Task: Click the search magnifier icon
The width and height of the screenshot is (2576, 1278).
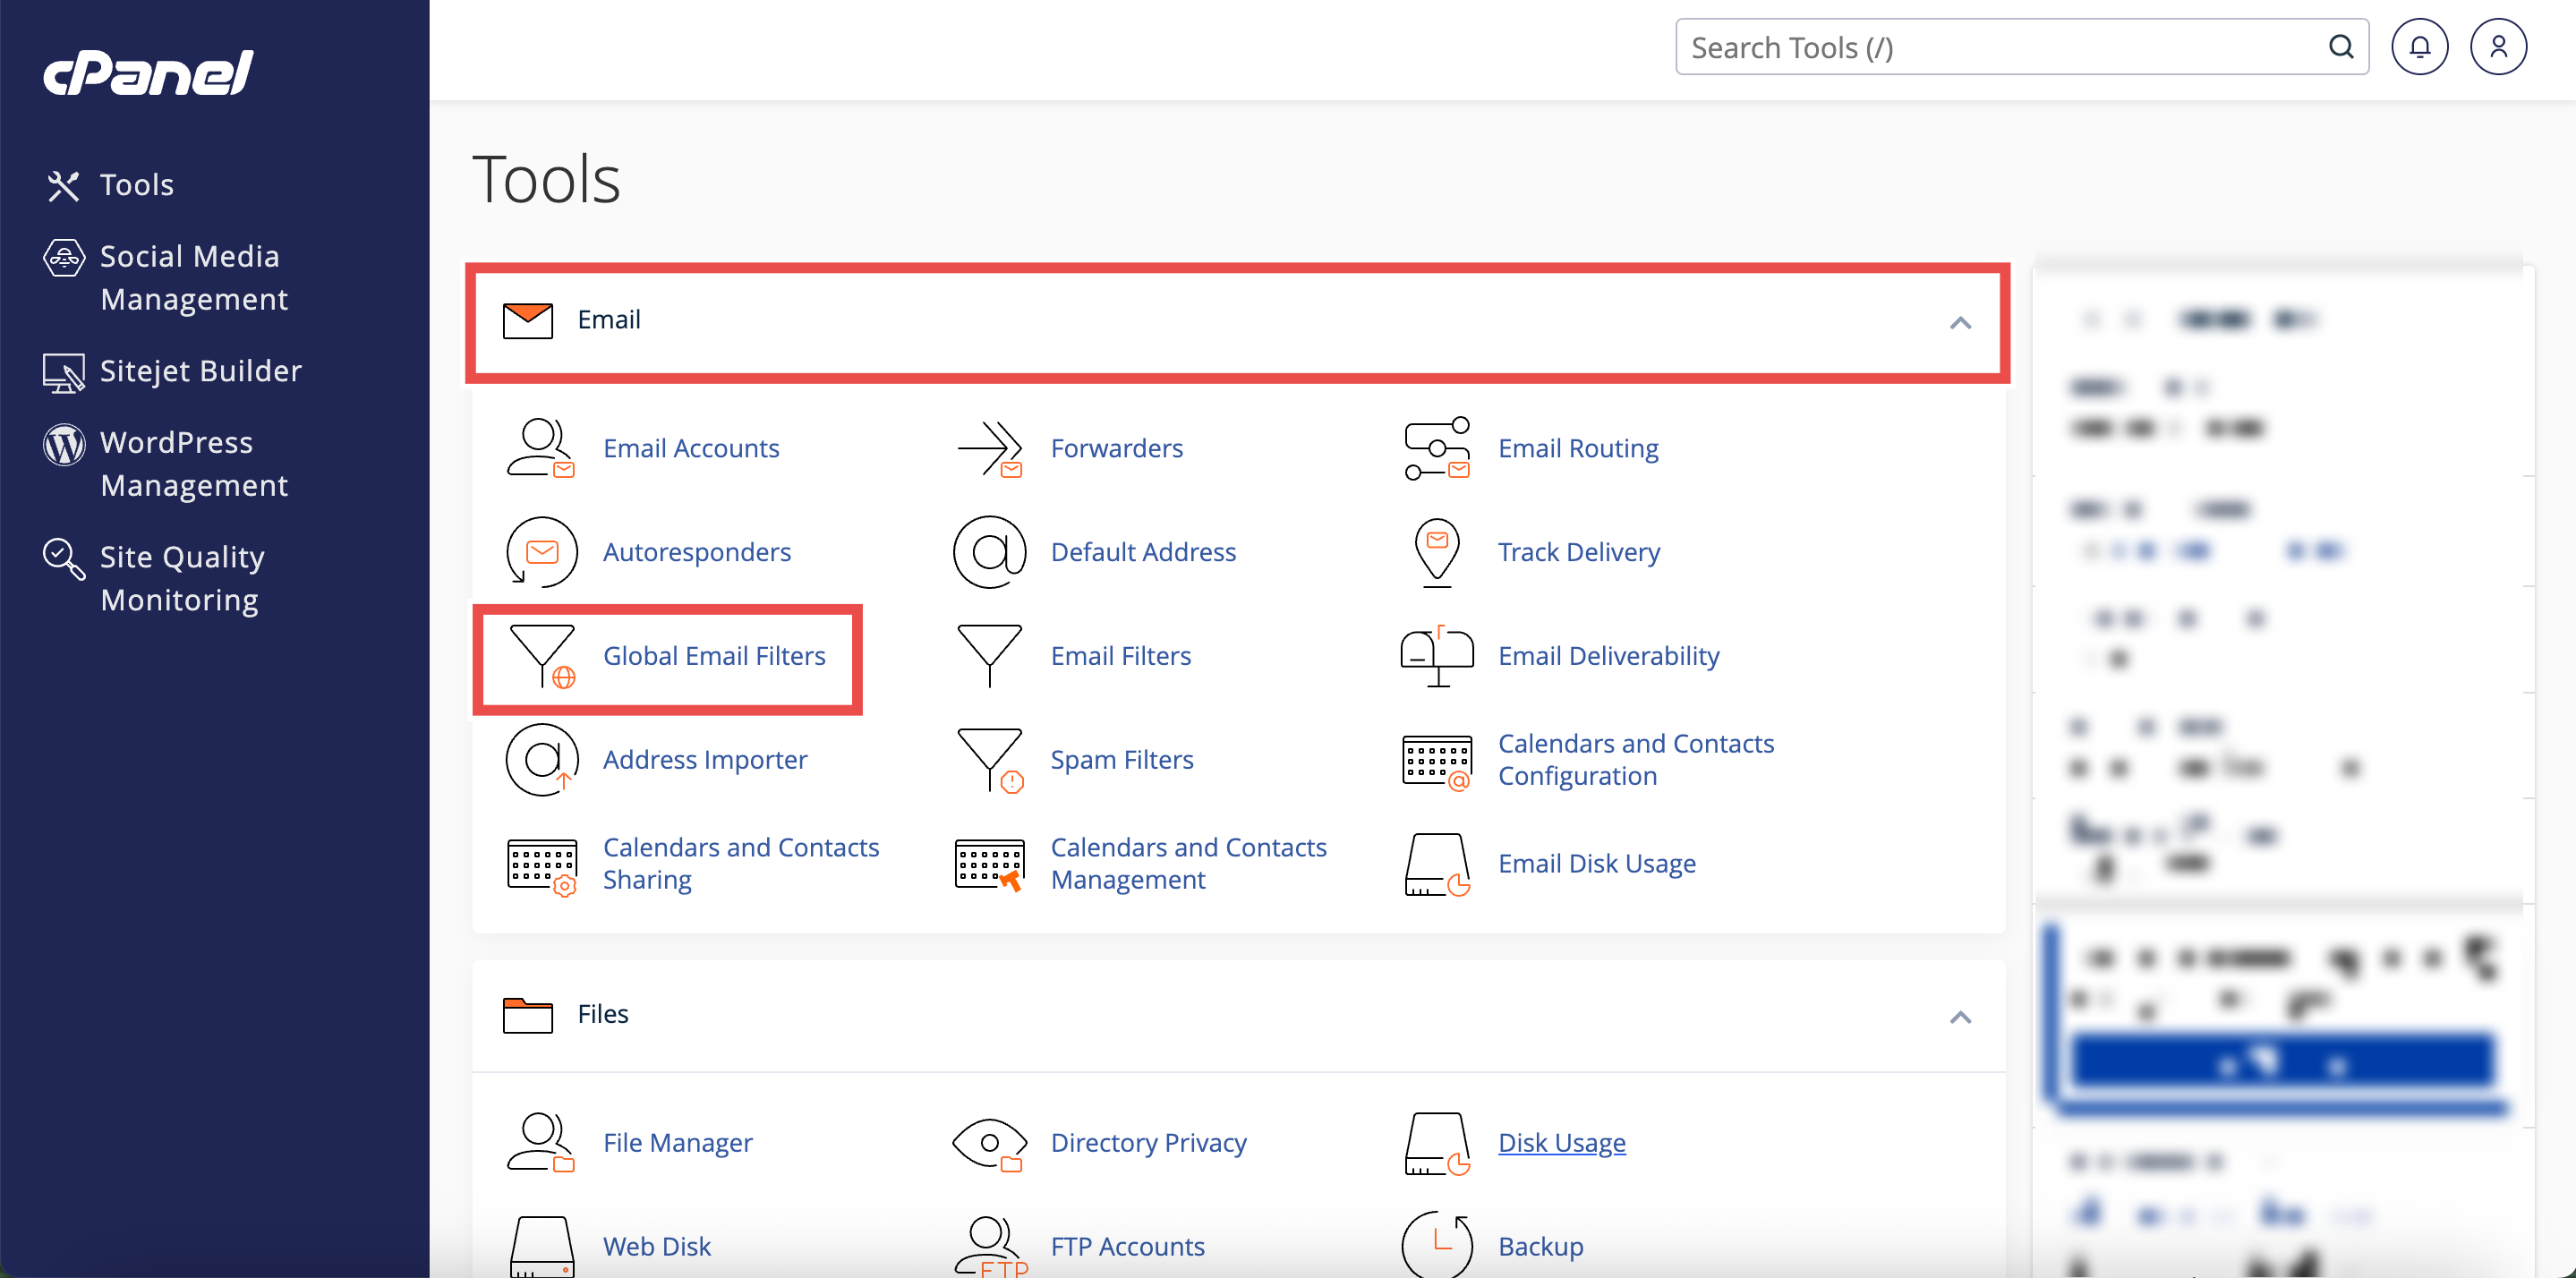Action: 2340,47
